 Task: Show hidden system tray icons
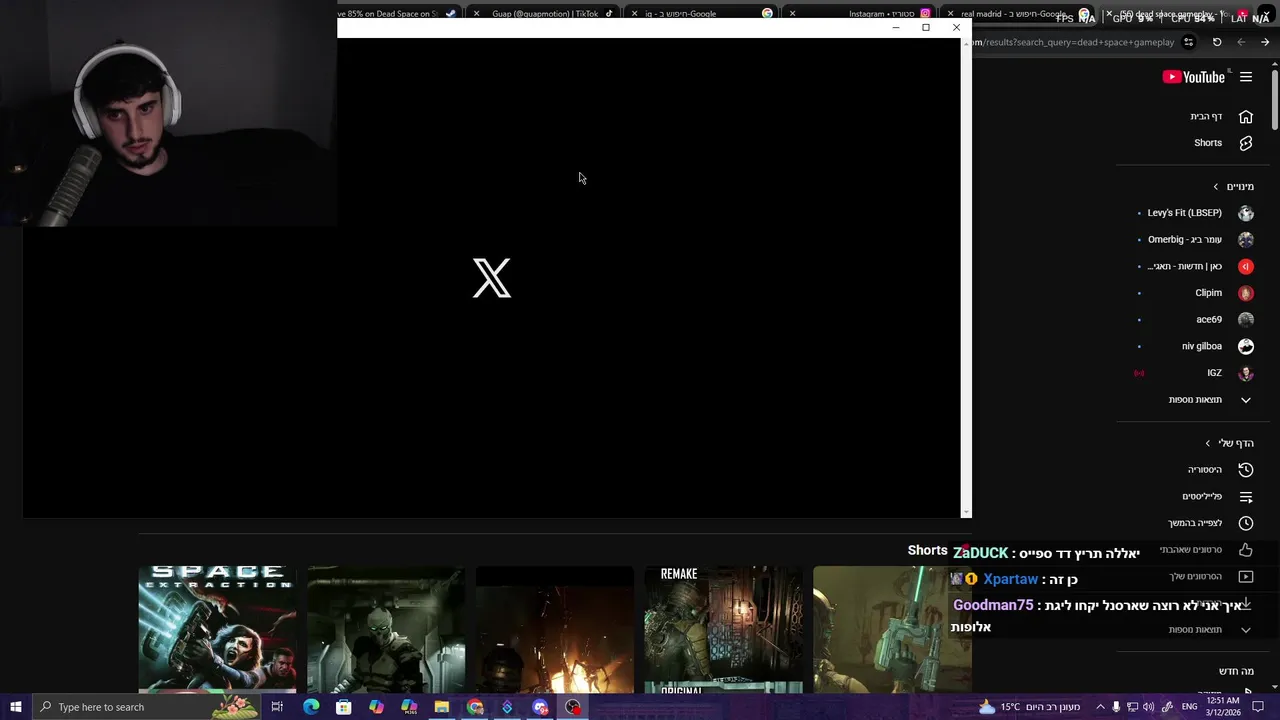(1100, 707)
